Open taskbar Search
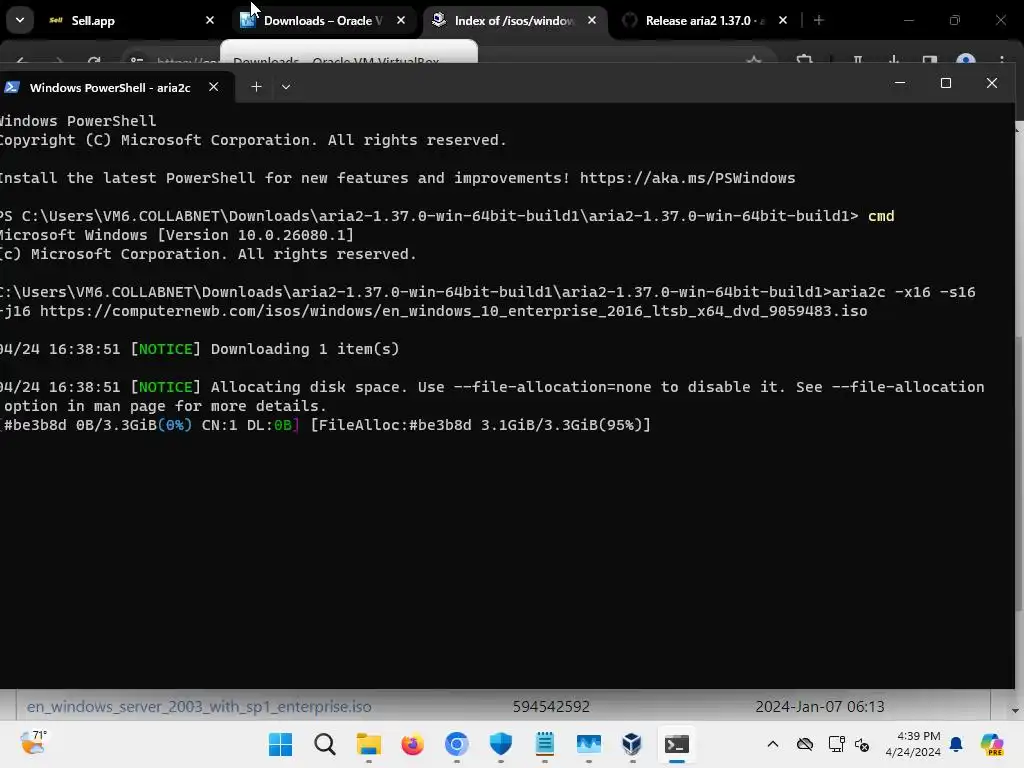The width and height of the screenshot is (1024, 768). point(325,744)
